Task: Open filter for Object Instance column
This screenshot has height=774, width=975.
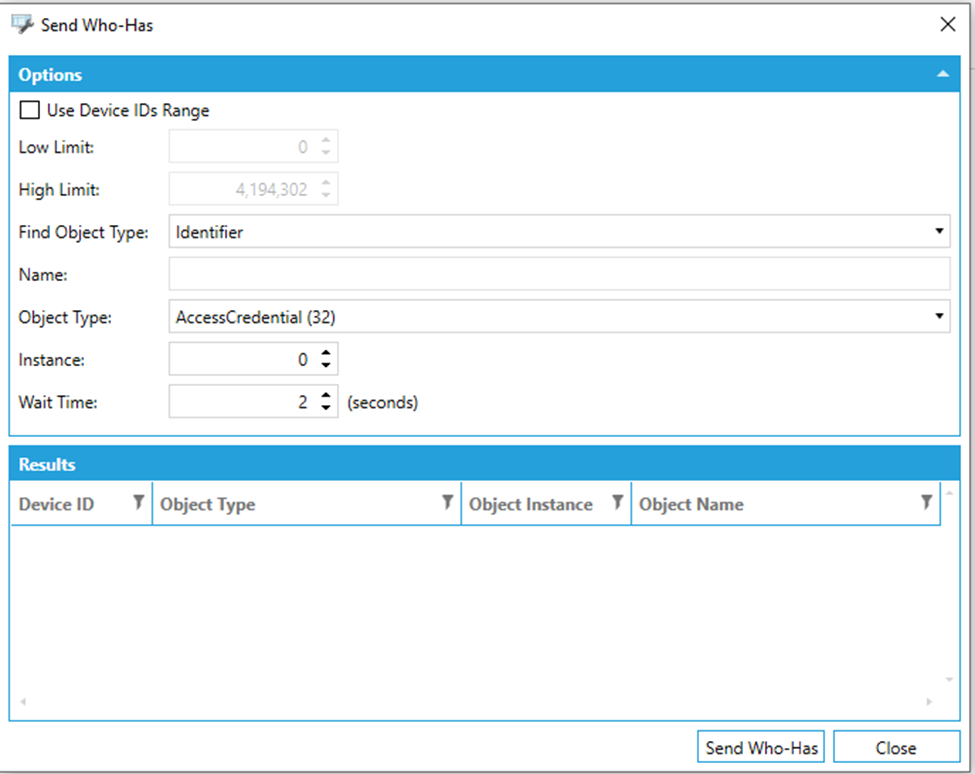Action: (617, 503)
